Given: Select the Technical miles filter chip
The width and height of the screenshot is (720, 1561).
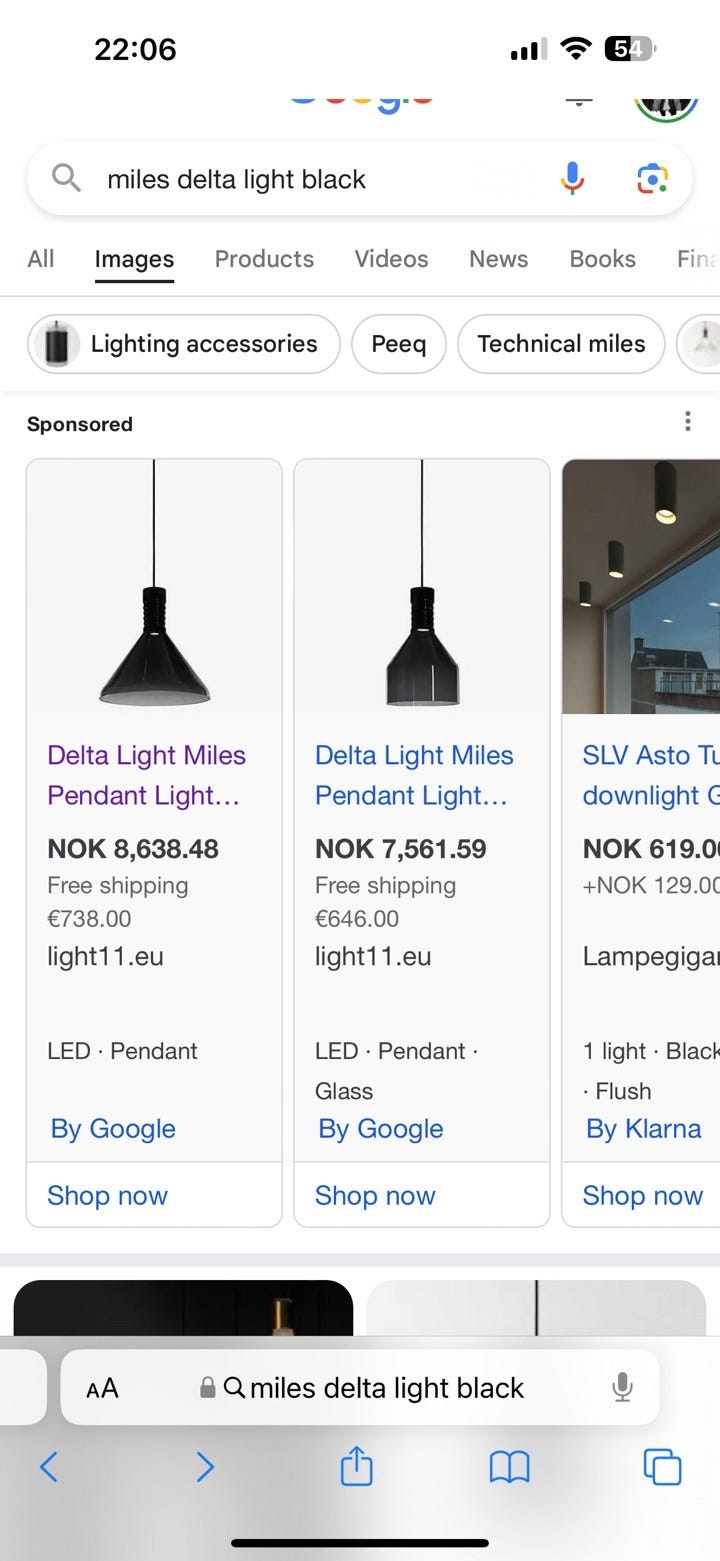Looking at the screenshot, I should [560, 344].
